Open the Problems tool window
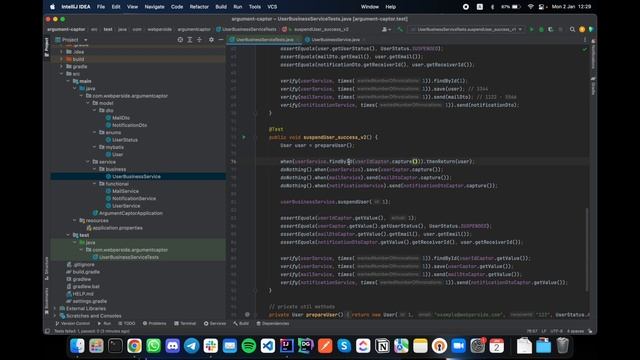 (x=154, y=323)
